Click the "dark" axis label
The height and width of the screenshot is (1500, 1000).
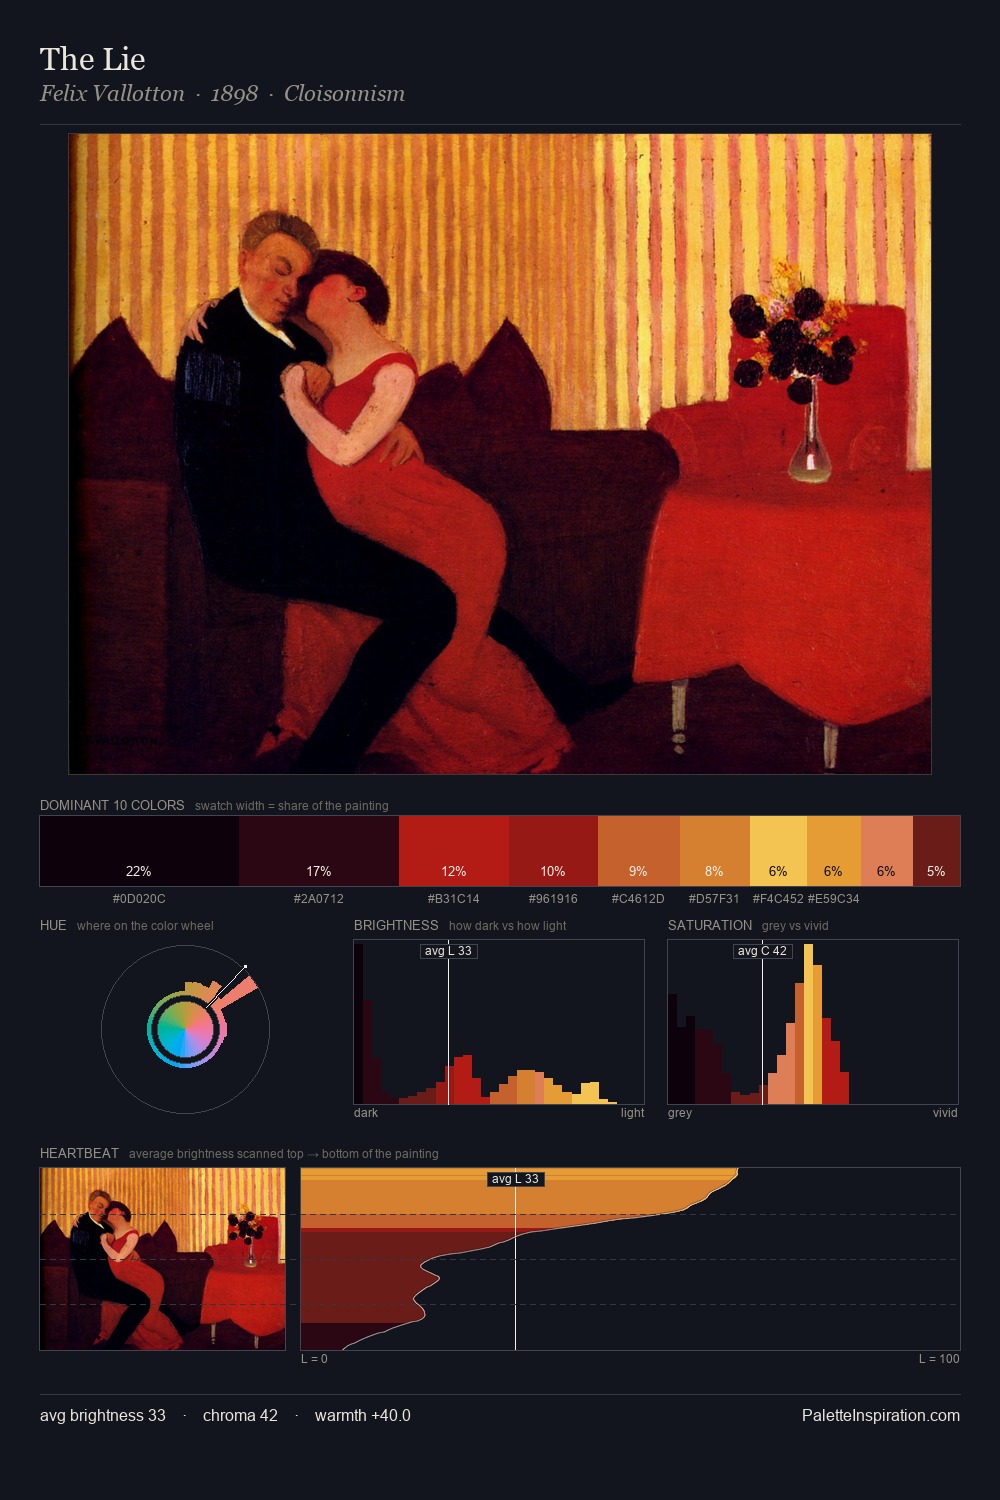click(x=366, y=1113)
